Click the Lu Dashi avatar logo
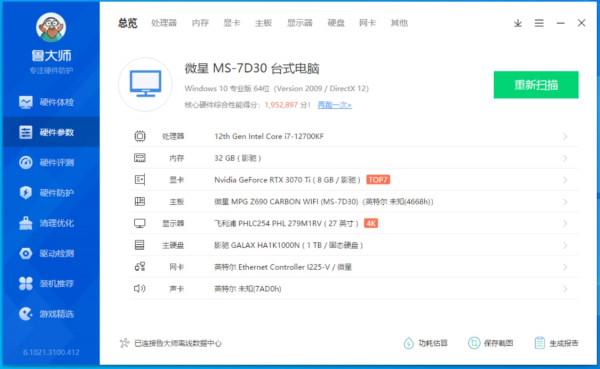Image resolution: width=600 pixels, height=369 pixels. (51, 27)
